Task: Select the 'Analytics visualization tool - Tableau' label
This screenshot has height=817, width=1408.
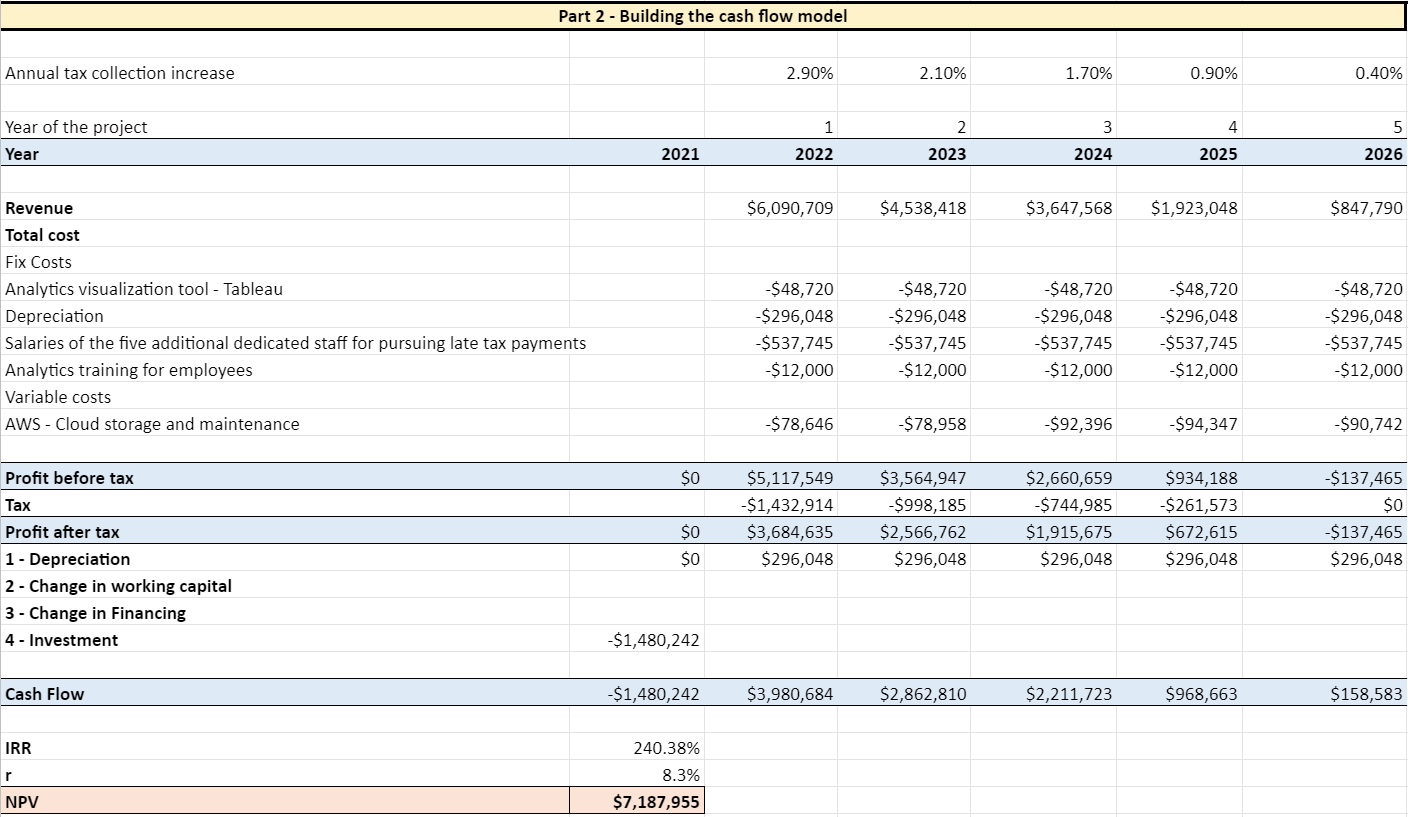Action: 144,289
